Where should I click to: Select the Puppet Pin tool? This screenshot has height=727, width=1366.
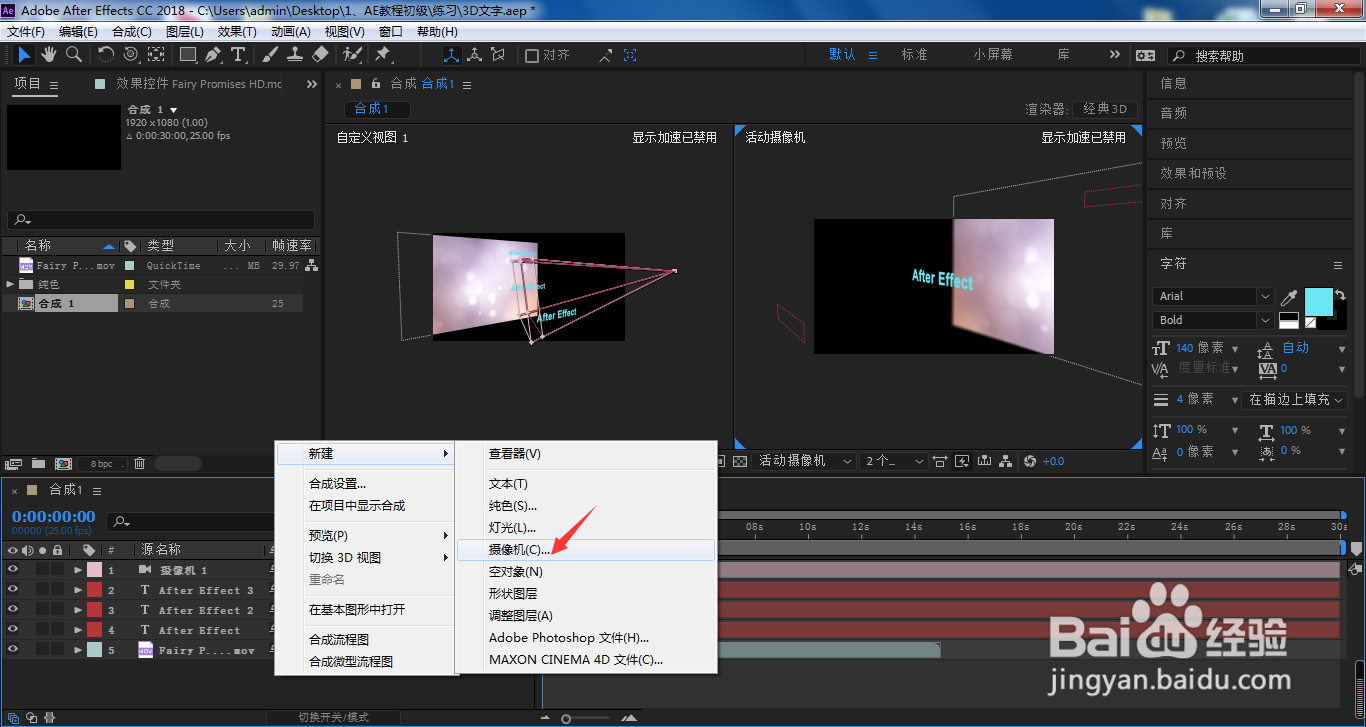(x=383, y=55)
